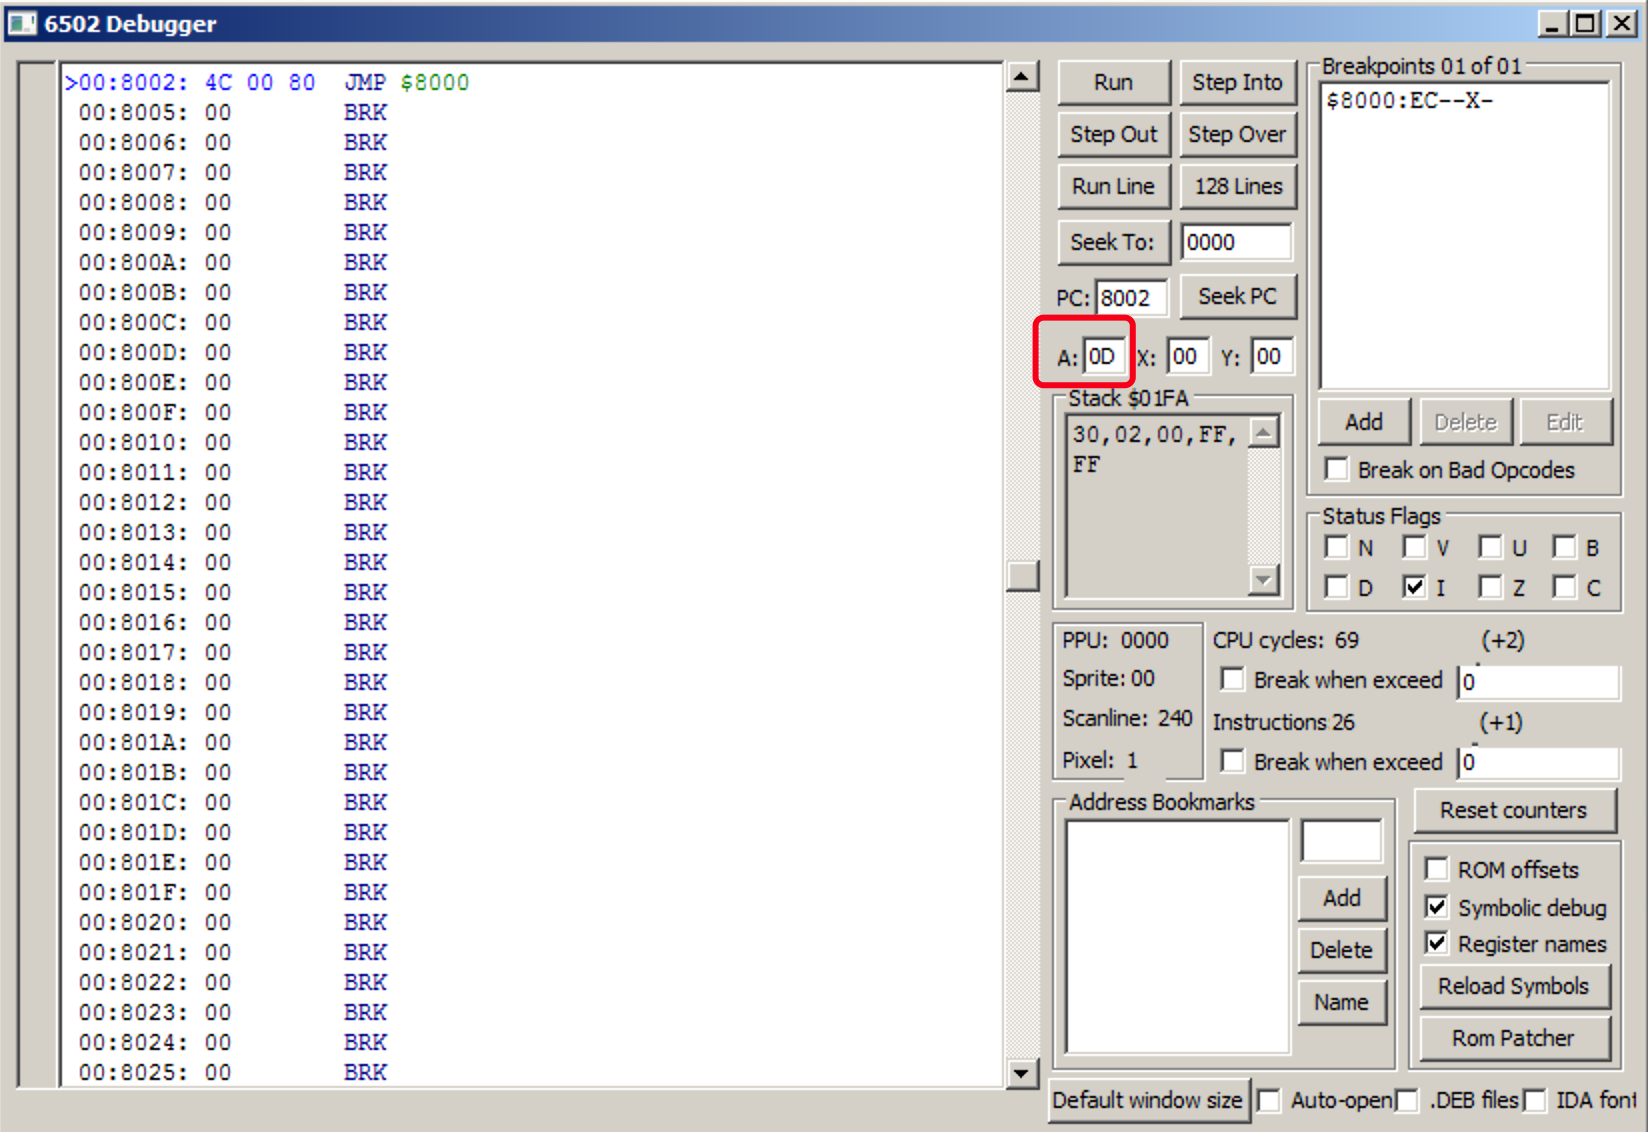Enable Break on Bad Opcodes
This screenshot has width=1648, height=1132.
[x=1337, y=469]
